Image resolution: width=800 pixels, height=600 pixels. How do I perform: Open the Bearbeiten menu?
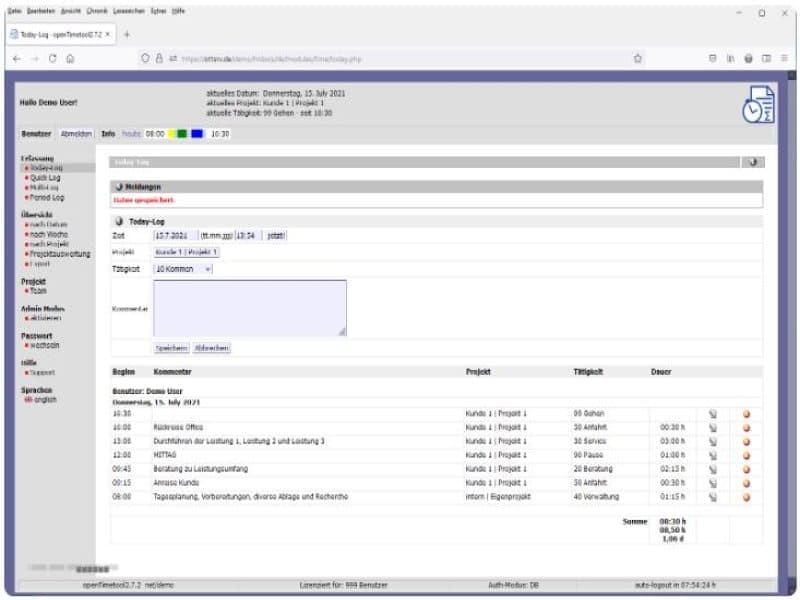click(41, 11)
